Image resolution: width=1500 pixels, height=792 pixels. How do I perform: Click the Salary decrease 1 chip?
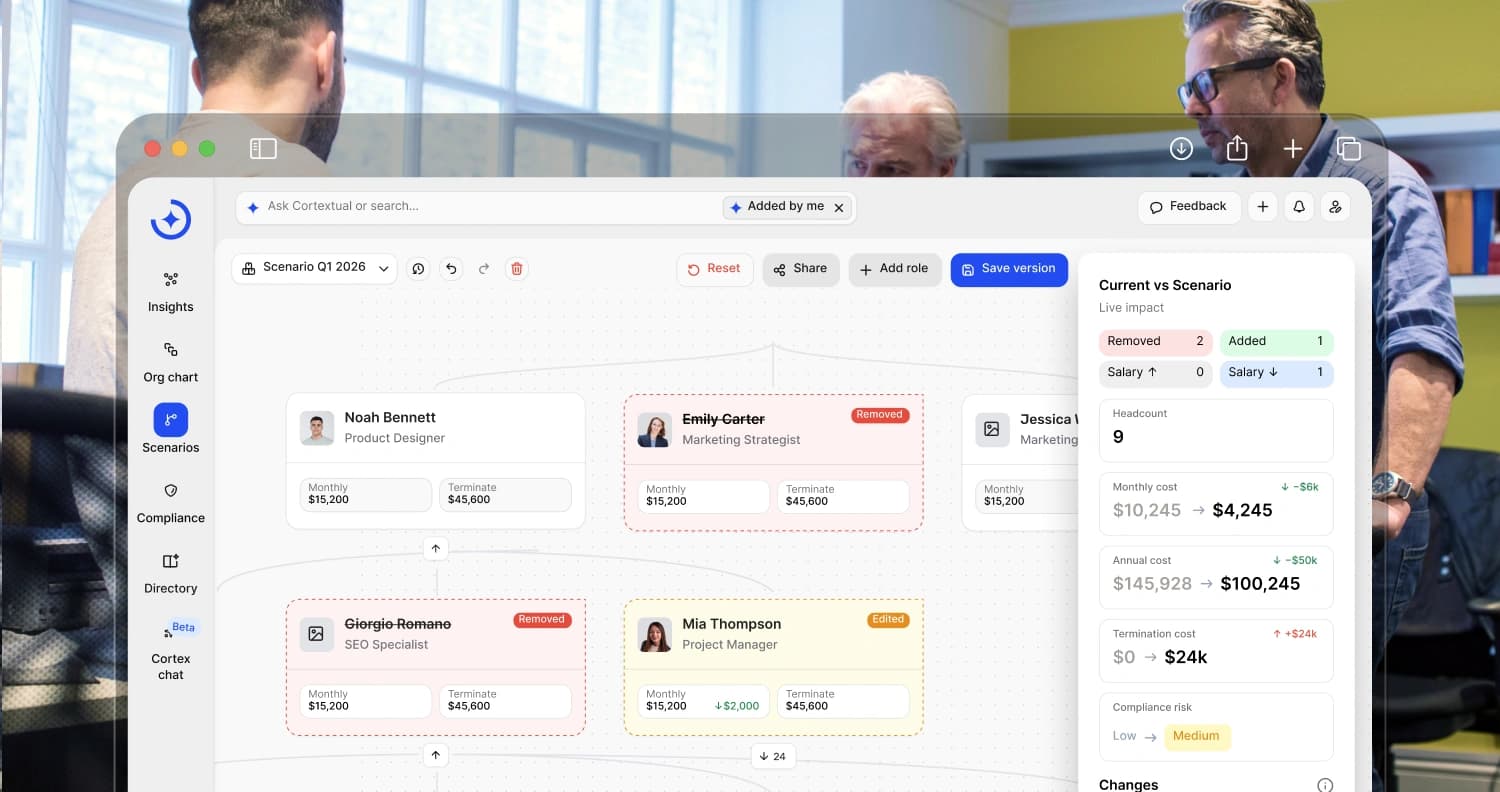(x=1277, y=373)
